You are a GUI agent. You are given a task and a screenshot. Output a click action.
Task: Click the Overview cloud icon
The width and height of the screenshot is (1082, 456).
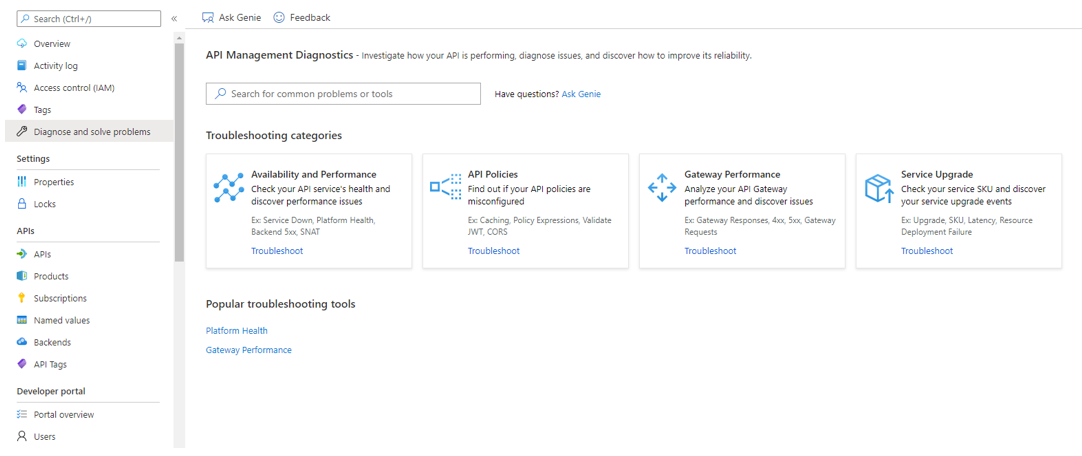pyautogui.click(x=22, y=43)
